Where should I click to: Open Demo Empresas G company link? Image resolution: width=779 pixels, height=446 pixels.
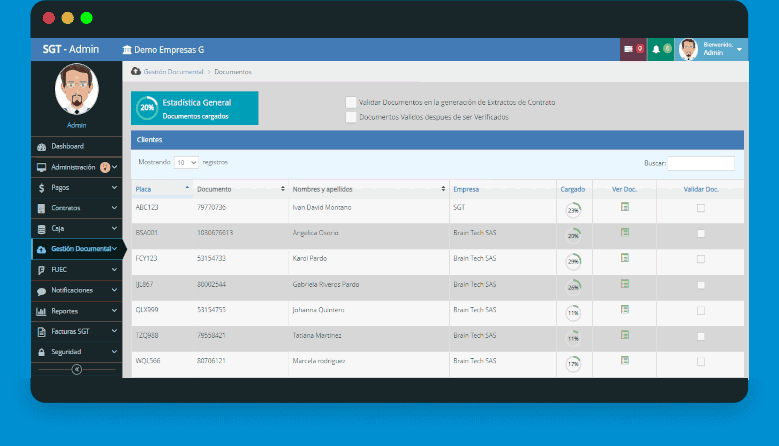pyautogui.click(x=163, y=49)
